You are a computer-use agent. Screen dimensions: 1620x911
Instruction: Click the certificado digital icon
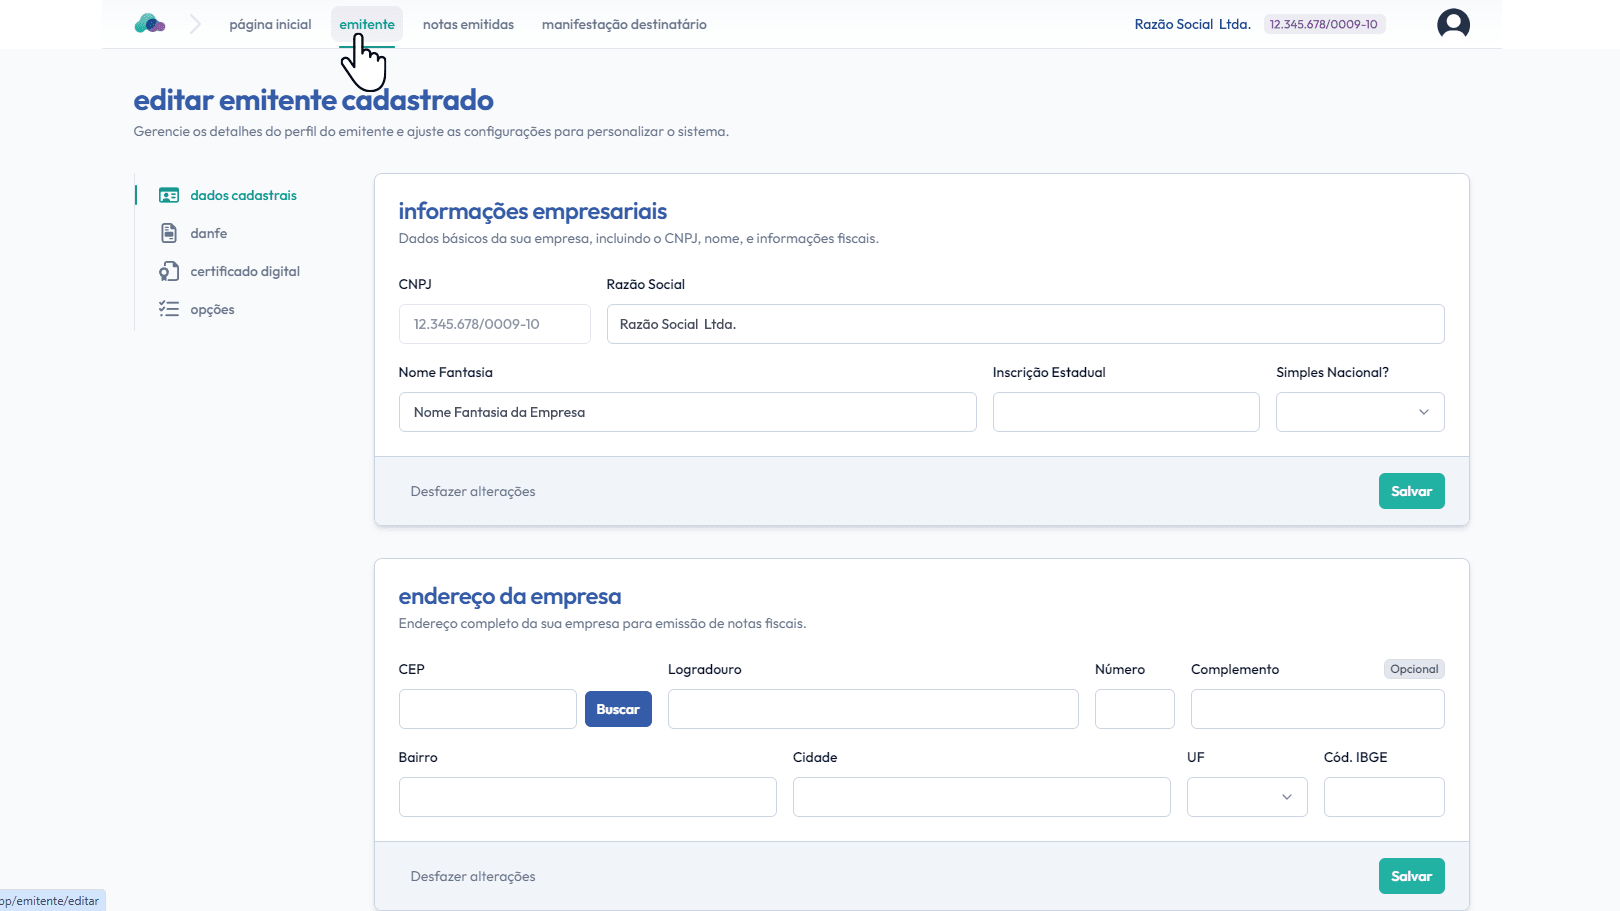point(169,272)
